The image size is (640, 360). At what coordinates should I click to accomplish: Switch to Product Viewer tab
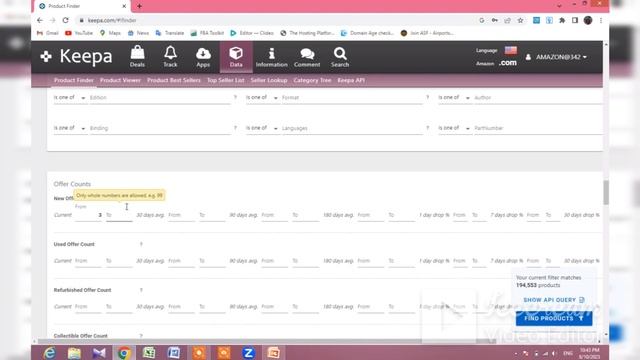point(120,80)
